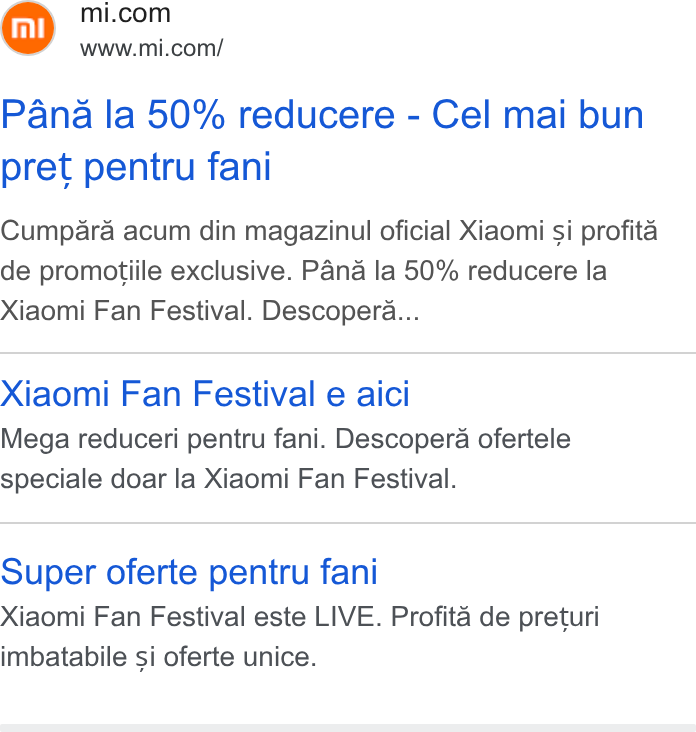Click the 'Descoperă ofertele' phrase
The height and width of the screenshot is (732, 696).
(x=453, y=439)
